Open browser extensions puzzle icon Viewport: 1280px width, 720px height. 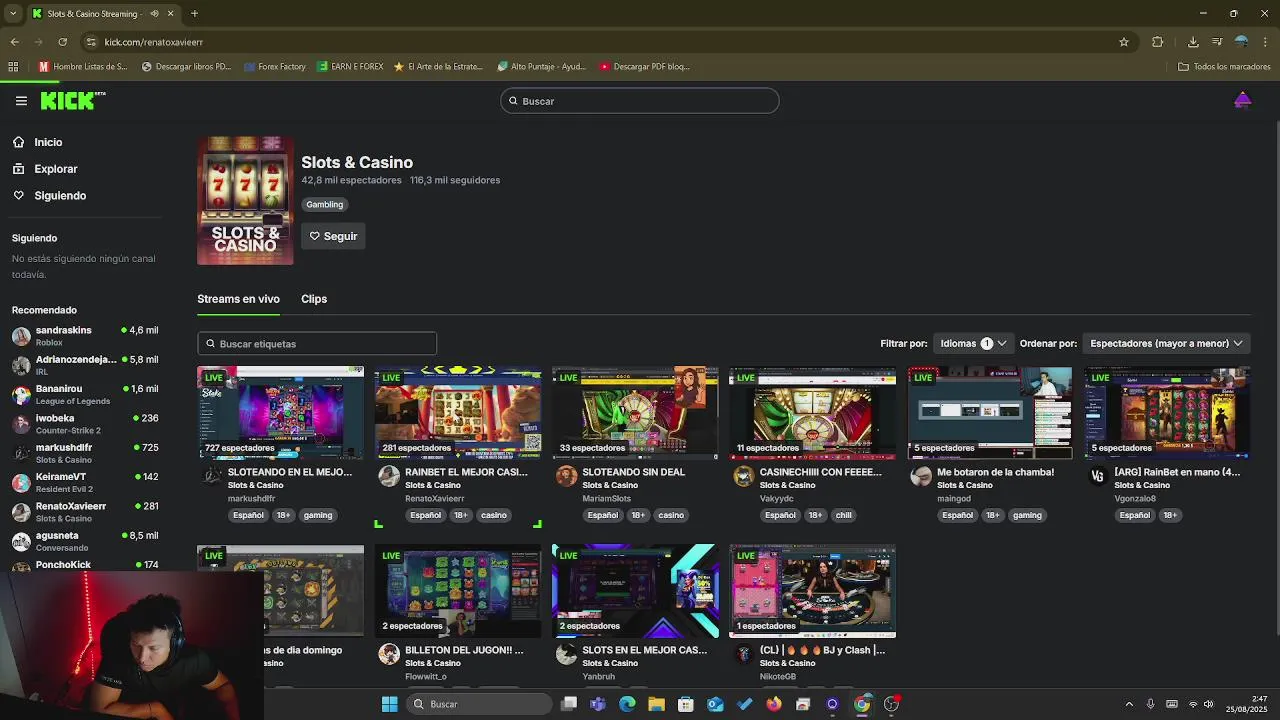(1157, 42)
